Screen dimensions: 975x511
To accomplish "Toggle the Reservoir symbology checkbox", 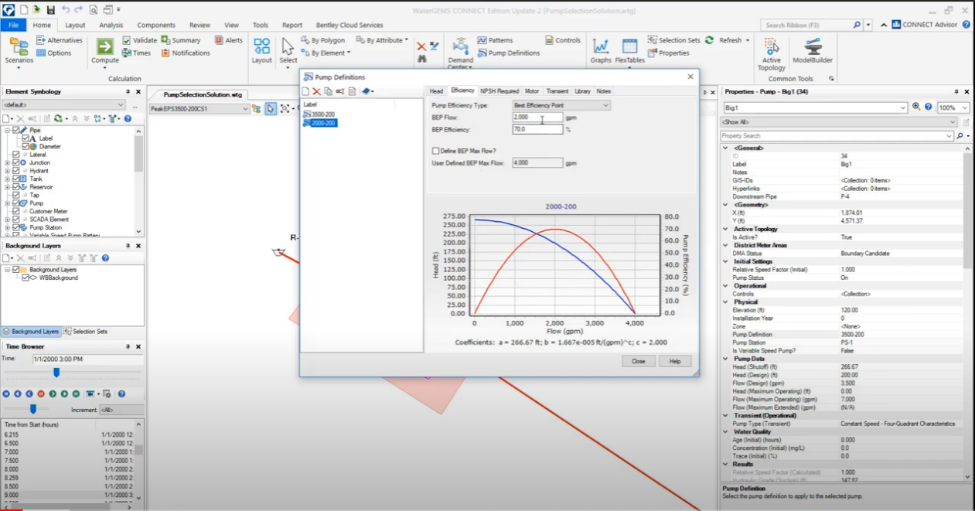I will point(16,186).
